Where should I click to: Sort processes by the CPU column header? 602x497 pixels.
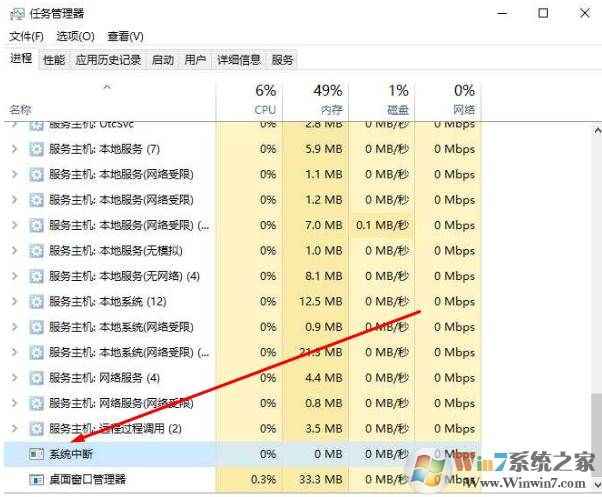pyautogui.click(x=265, y=109)
